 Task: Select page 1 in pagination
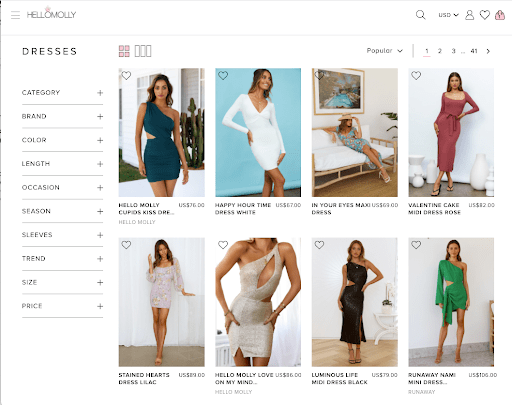click(427, 51)
